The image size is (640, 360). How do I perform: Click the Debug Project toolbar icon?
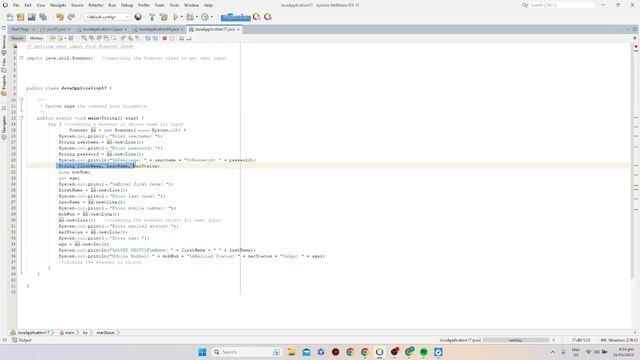click(190, 17)
